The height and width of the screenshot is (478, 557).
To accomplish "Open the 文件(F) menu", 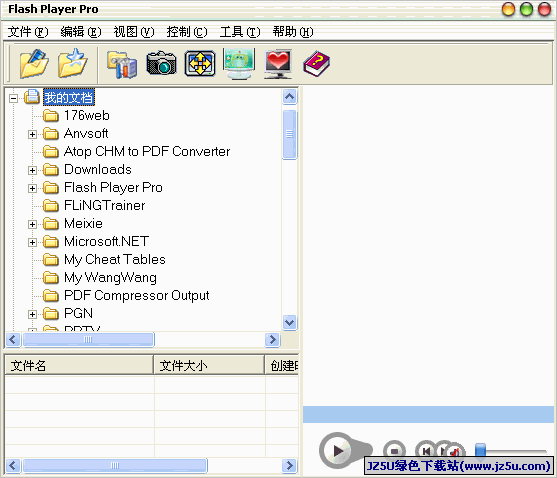I will point(28,32).
